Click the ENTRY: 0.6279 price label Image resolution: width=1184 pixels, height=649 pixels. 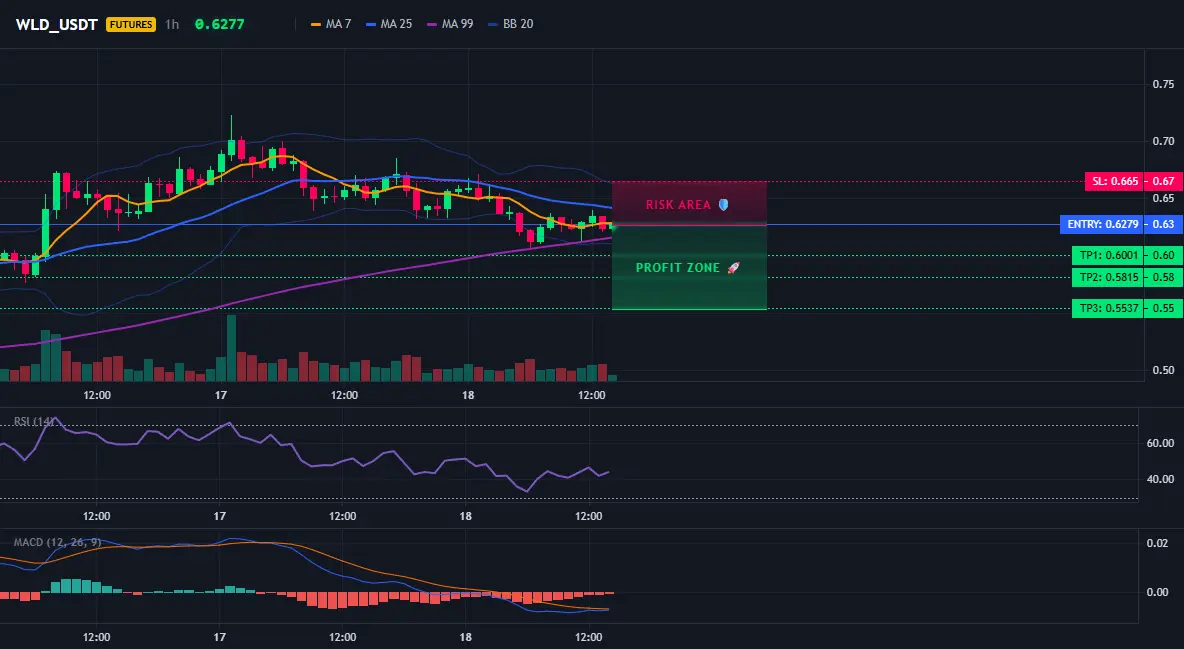pyautogui.click(x=1102, y=224)
